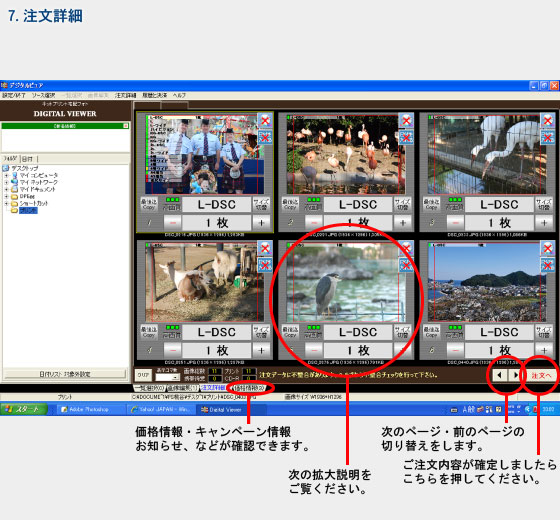Expand the ショートカット folder node
Viewport: 560px width, 520px height.
click(x=6, y=203)
